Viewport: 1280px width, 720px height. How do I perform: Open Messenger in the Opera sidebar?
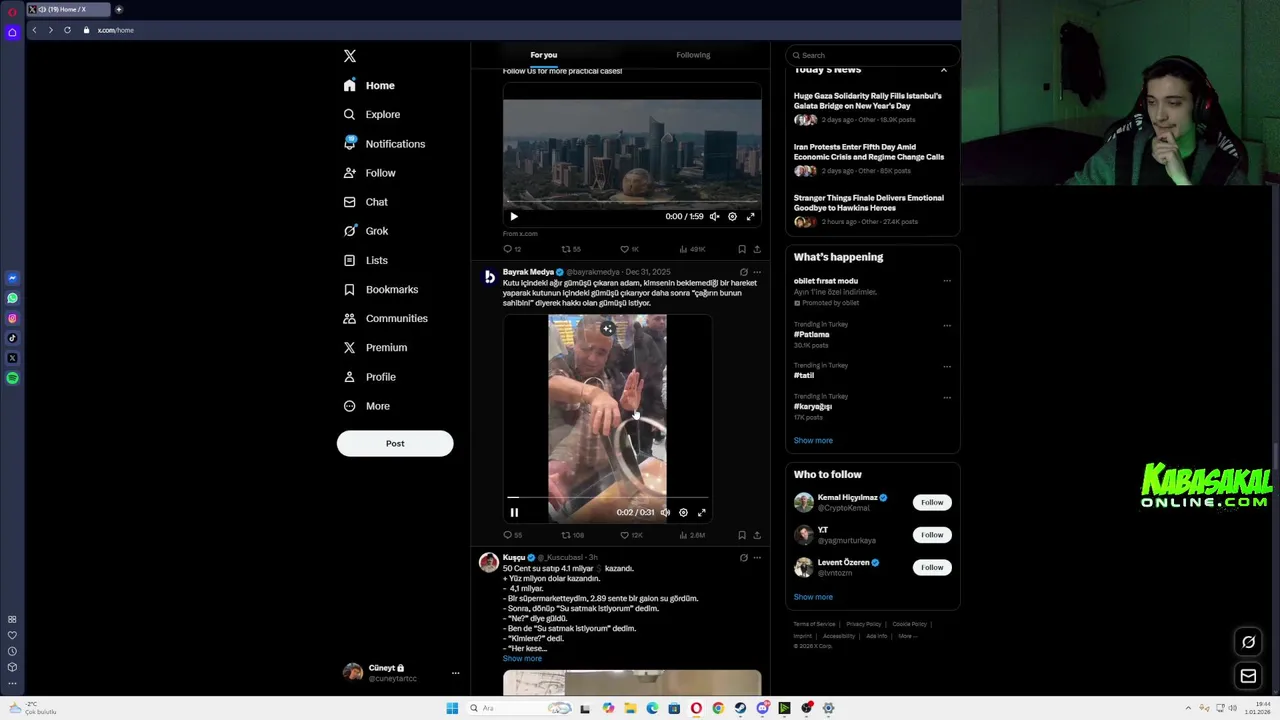12,278
